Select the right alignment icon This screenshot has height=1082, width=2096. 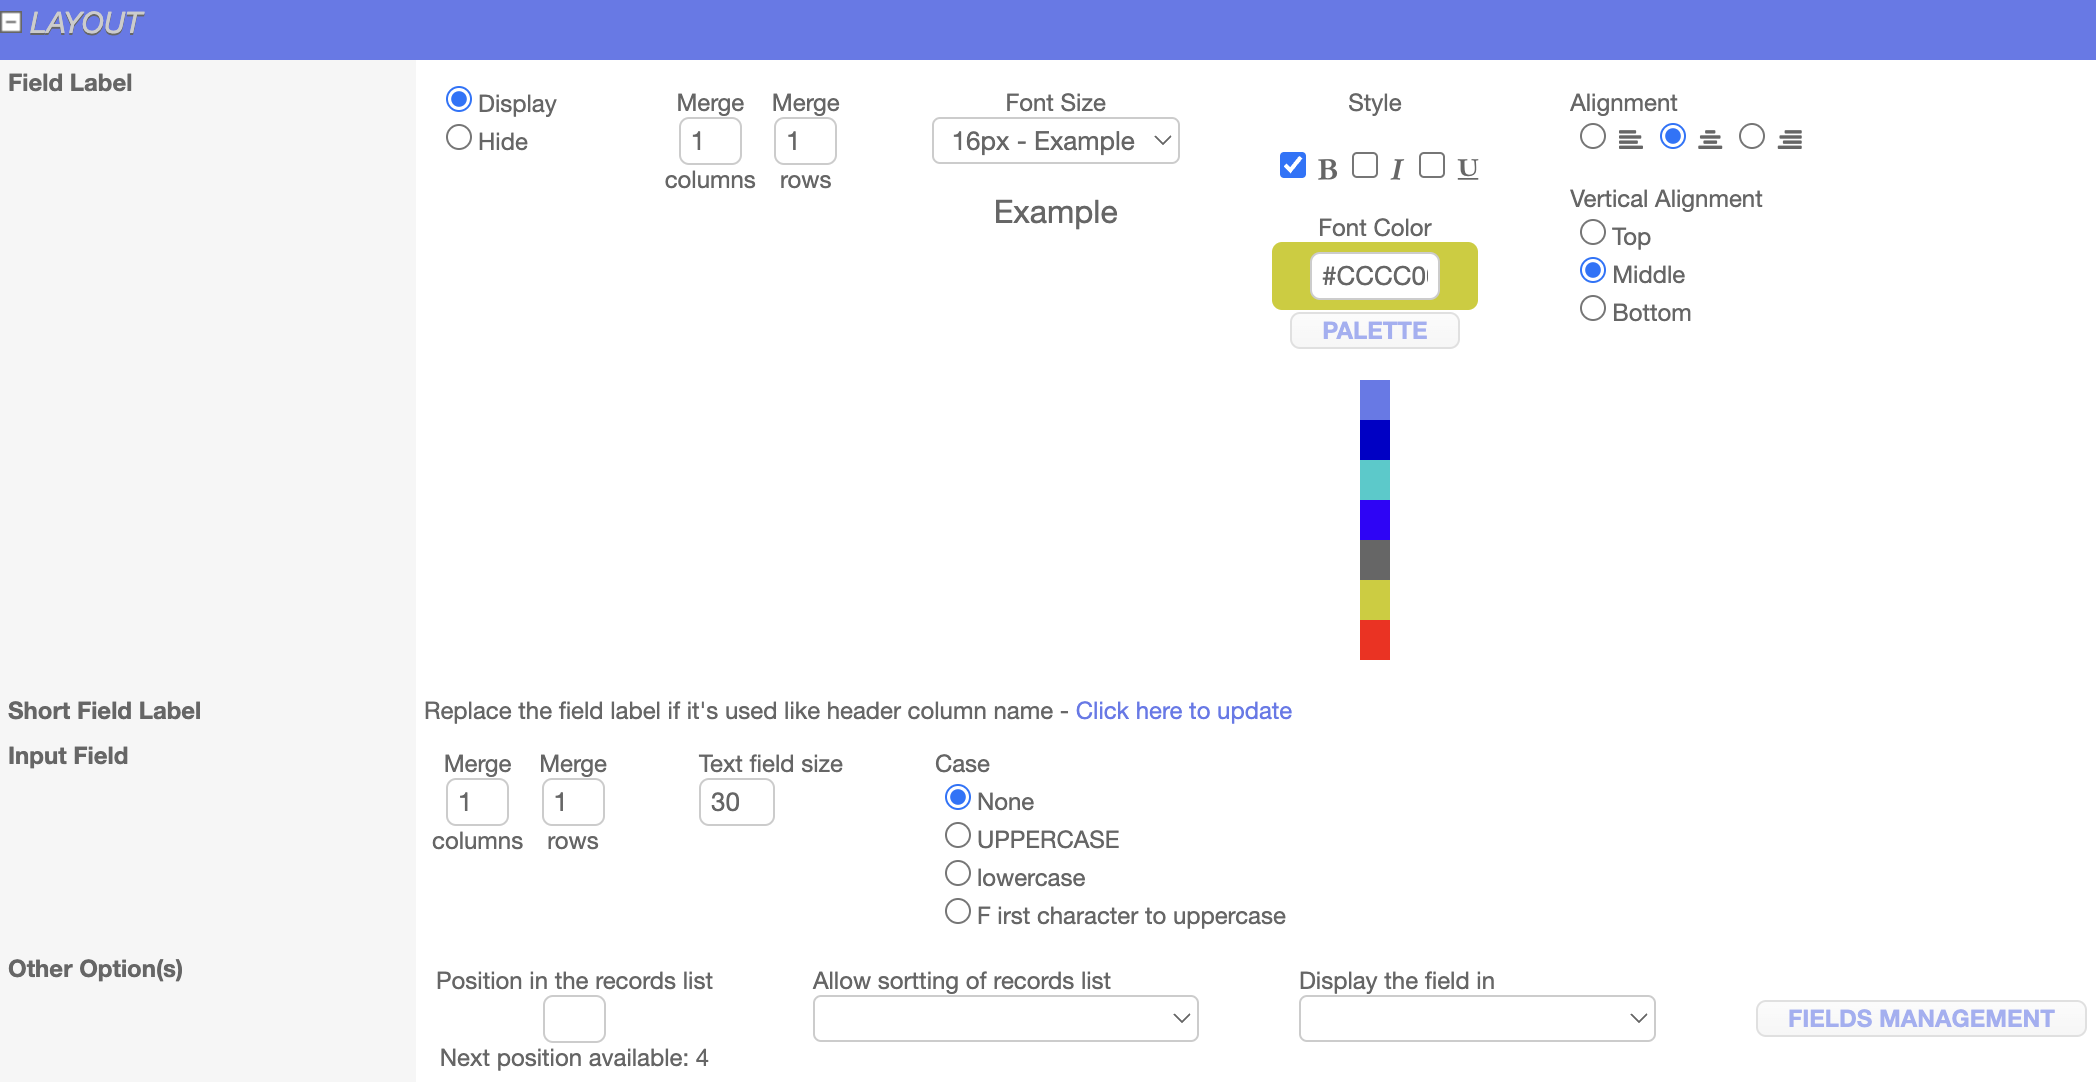click(x=1790, y=139)
